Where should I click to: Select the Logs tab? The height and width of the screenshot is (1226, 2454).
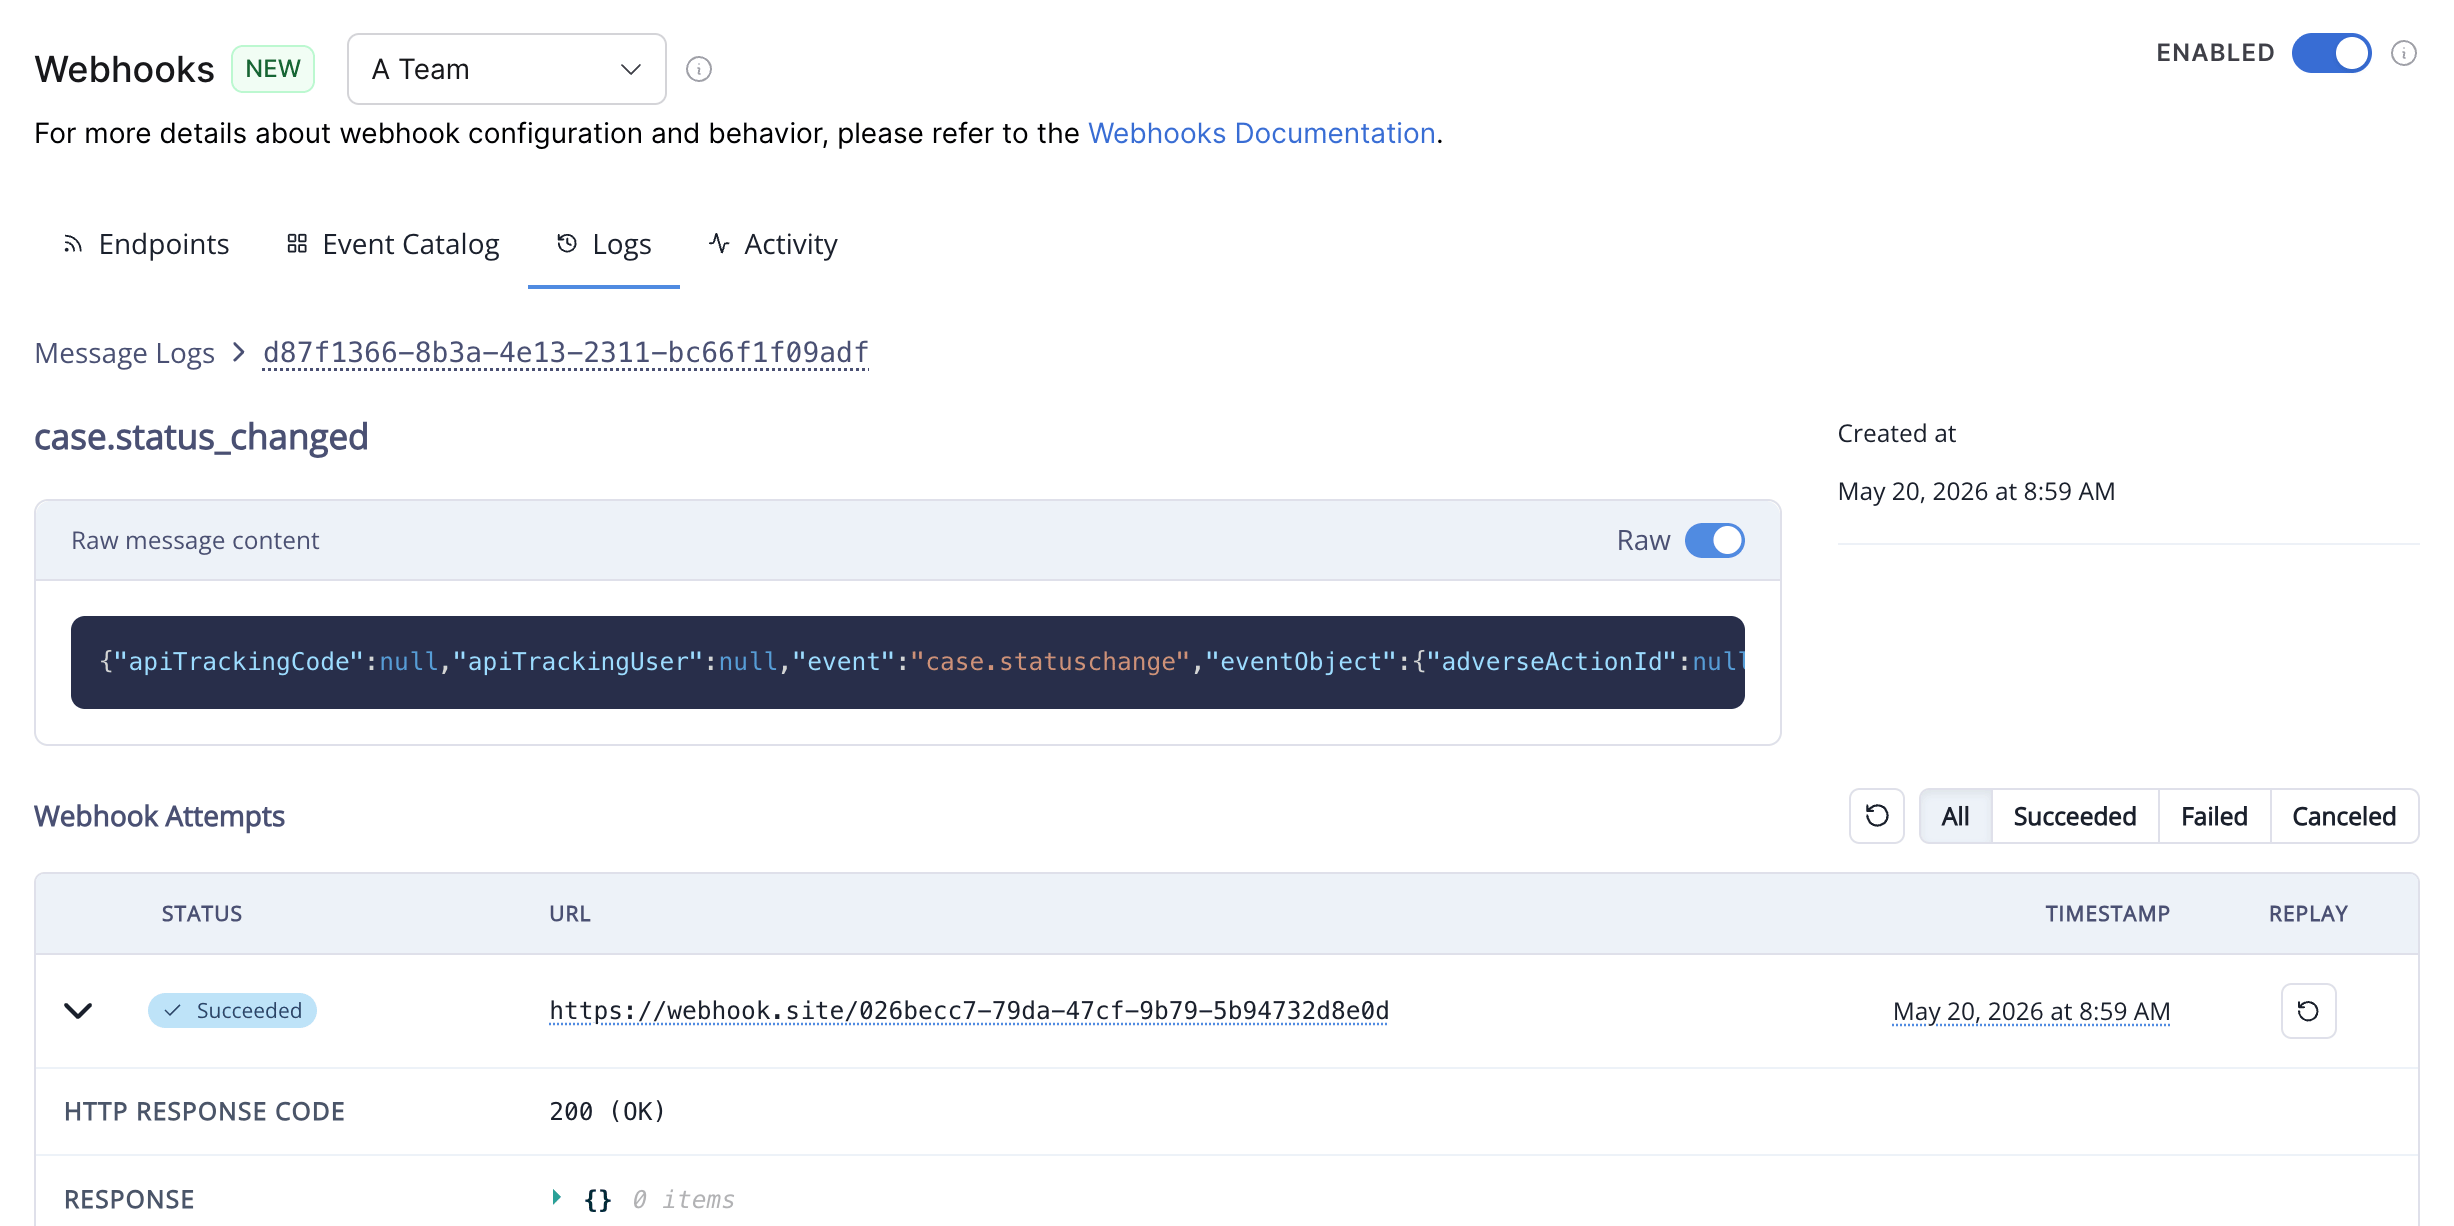click(x=604, y=244)
